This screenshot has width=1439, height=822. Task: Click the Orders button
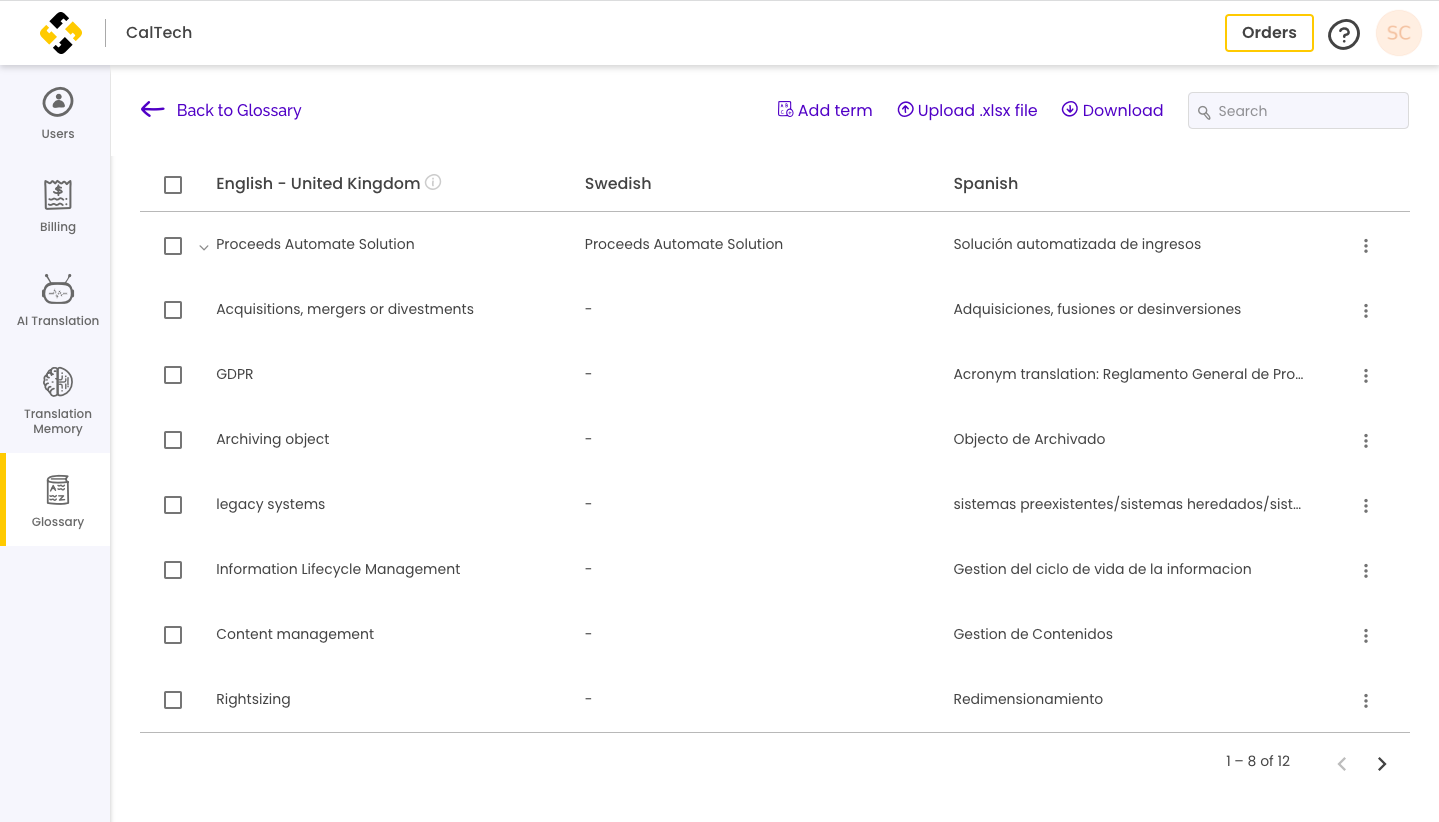click(x=1269, y=33)
